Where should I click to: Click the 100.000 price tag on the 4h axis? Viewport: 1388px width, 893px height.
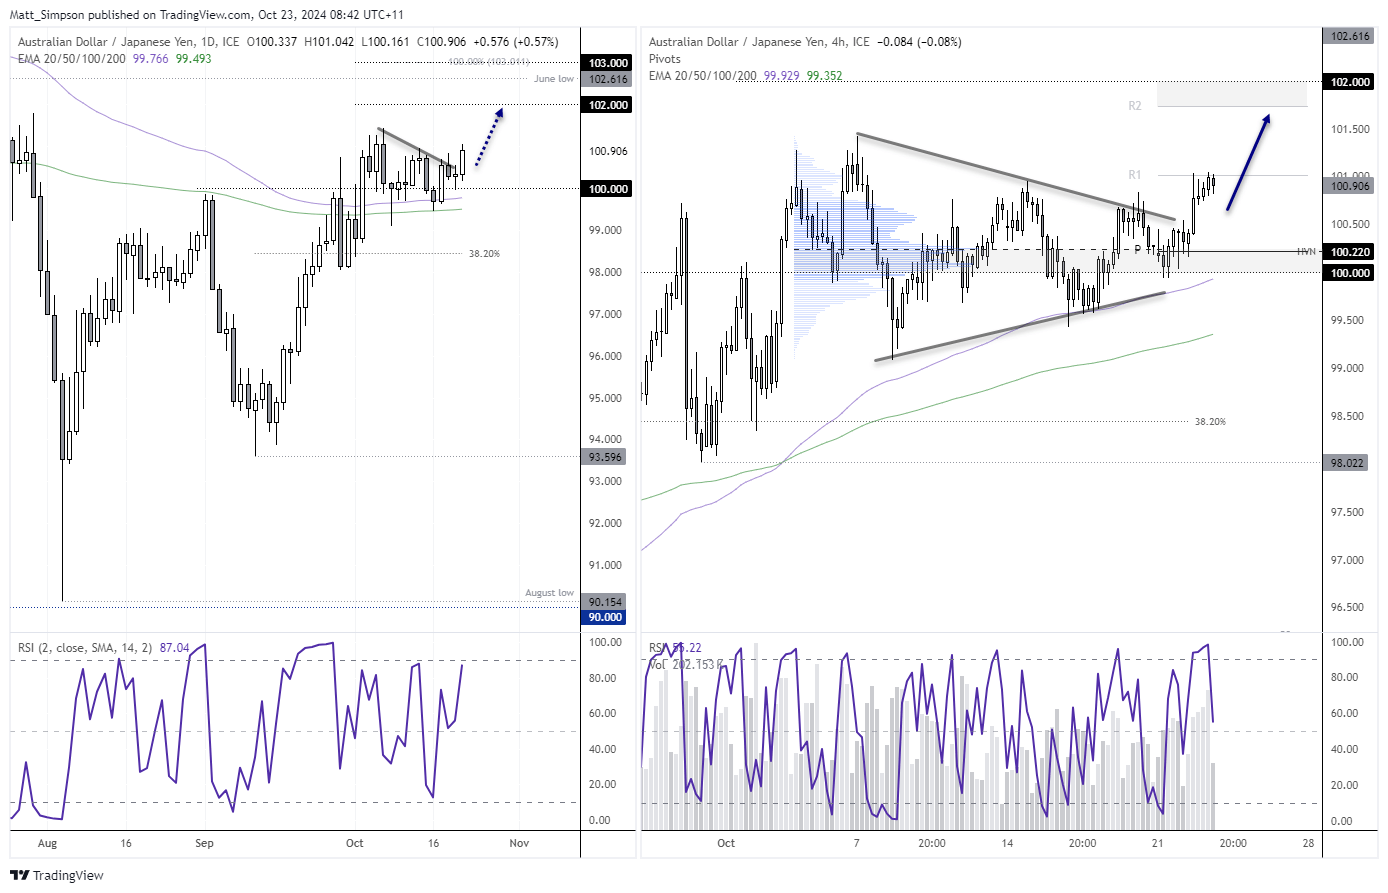(x=1347, y=273)
